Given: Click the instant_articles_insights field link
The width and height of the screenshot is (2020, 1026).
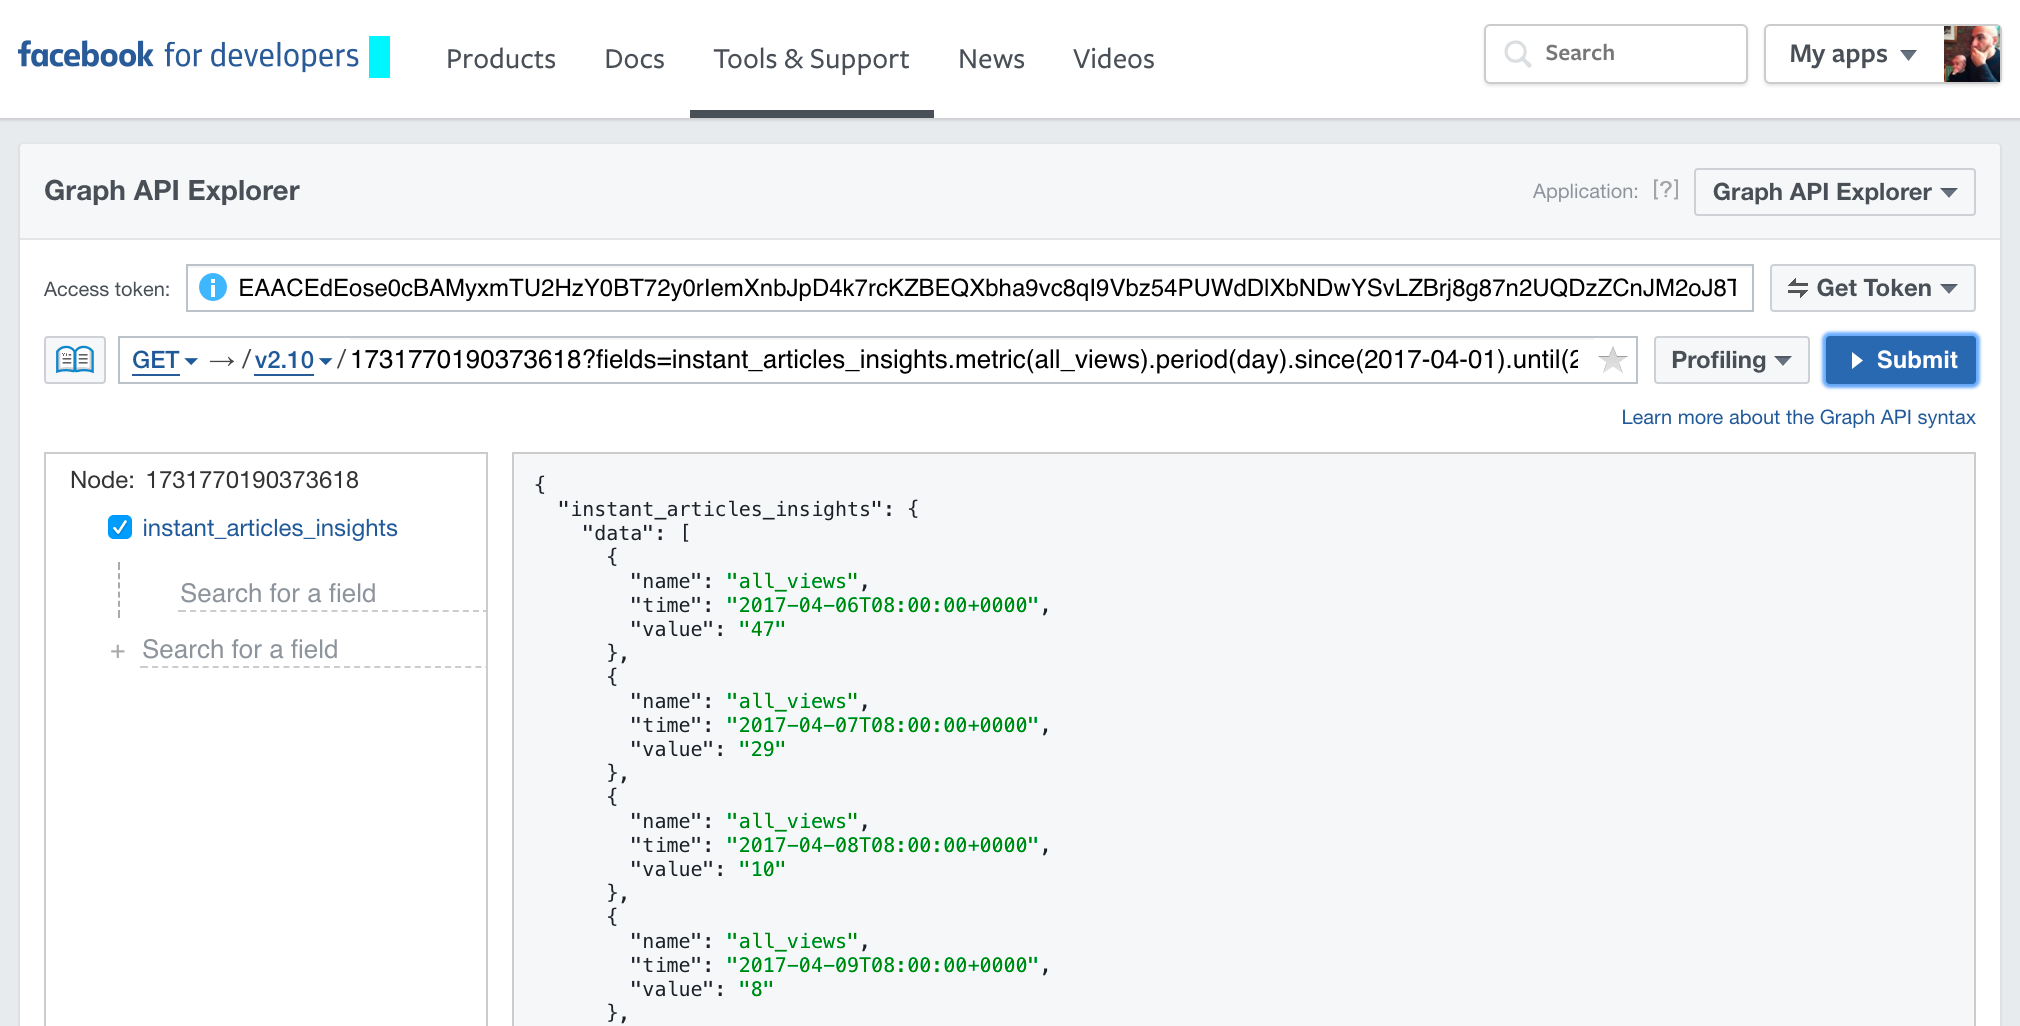Looking at the screenshot, I should coord(270,528).
